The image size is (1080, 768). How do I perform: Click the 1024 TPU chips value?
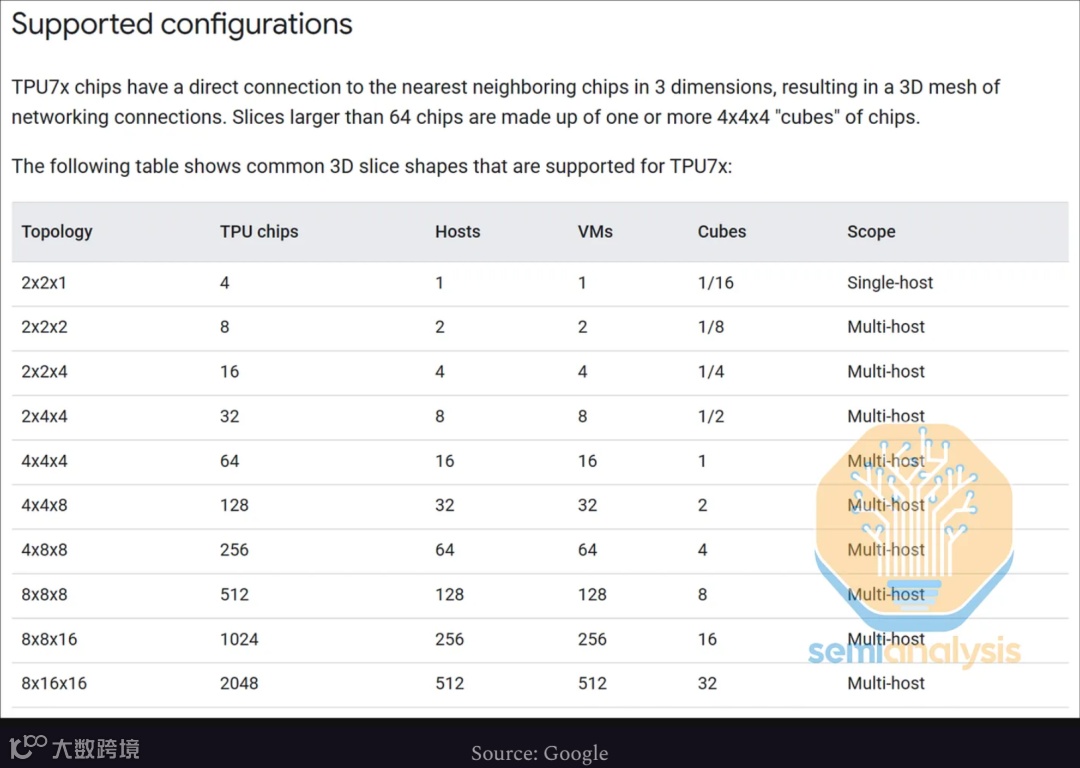239,639
